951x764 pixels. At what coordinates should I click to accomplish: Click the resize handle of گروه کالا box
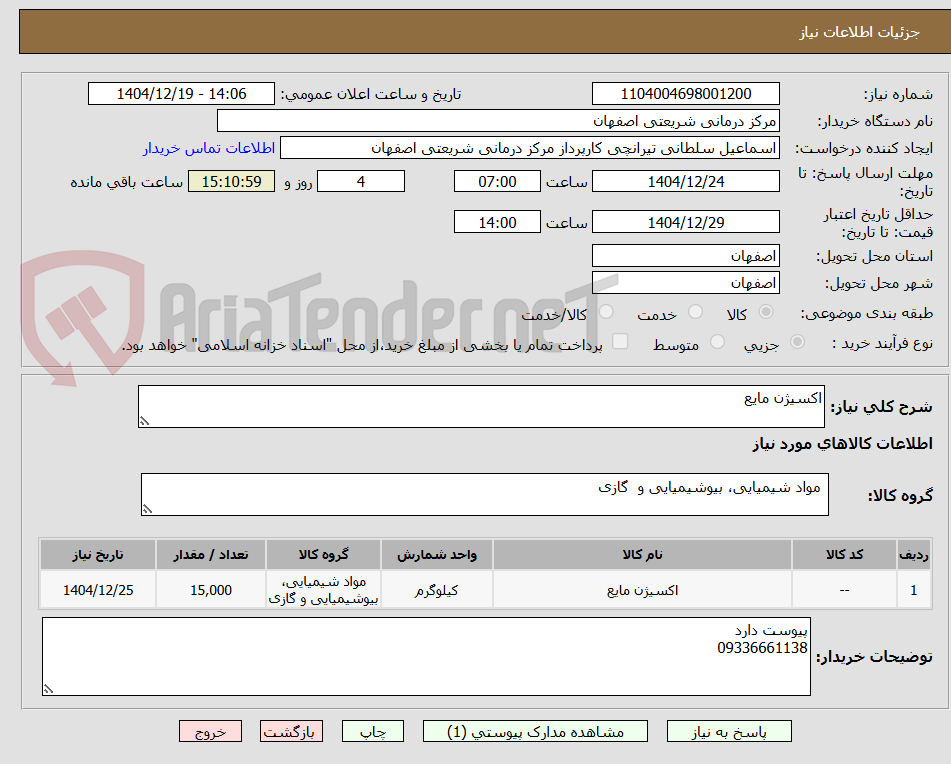147,509
